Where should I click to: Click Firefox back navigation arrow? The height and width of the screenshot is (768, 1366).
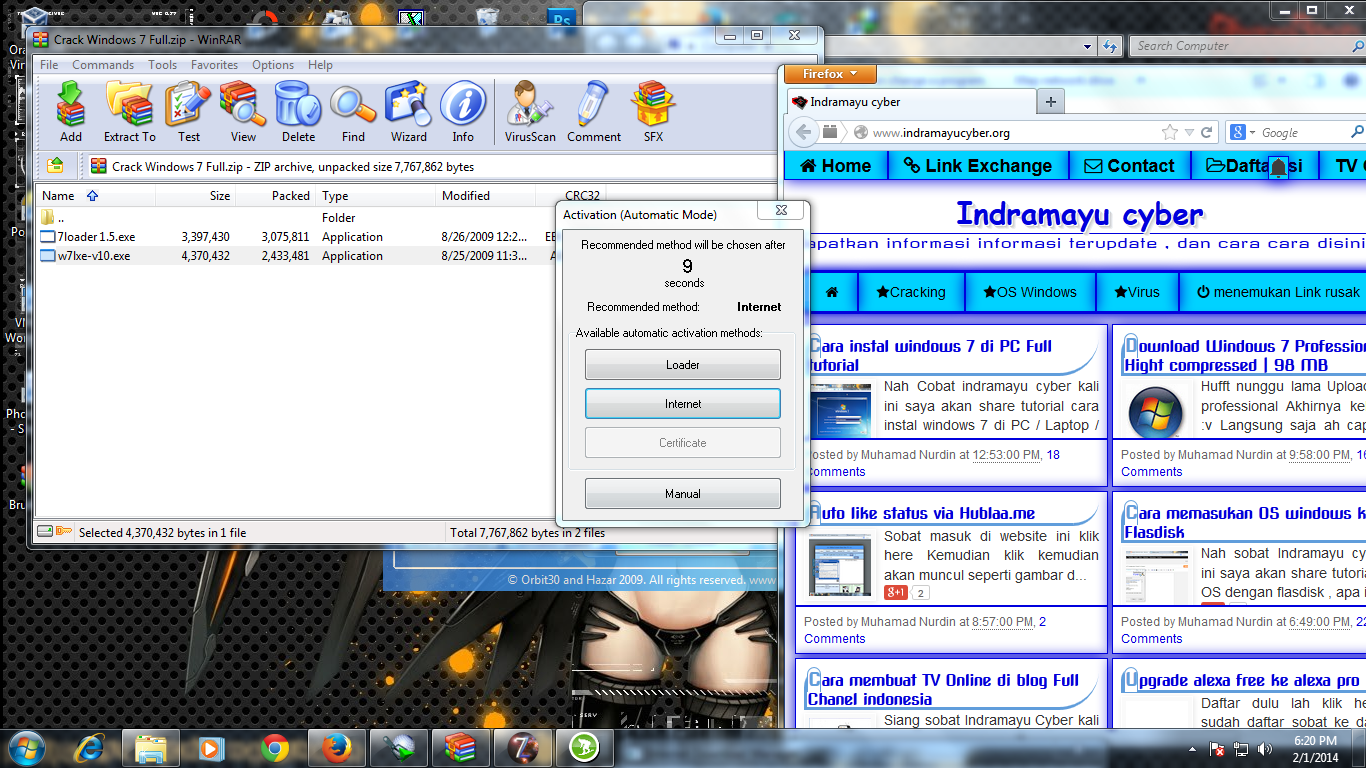(x=803, y=132)
